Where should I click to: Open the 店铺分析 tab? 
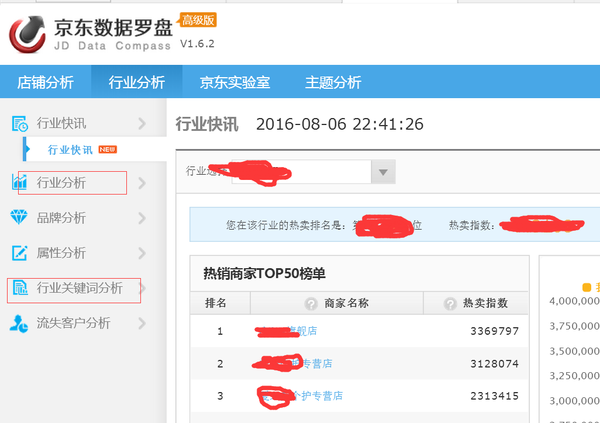point(45,82)
